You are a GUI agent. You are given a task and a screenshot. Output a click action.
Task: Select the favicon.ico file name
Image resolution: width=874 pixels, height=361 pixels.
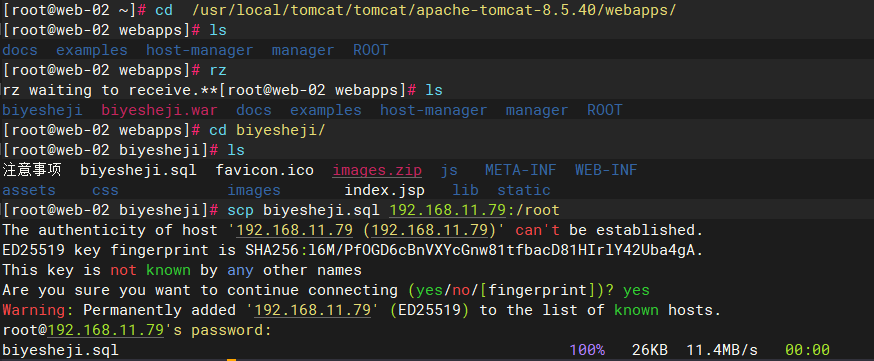[265, 170]
